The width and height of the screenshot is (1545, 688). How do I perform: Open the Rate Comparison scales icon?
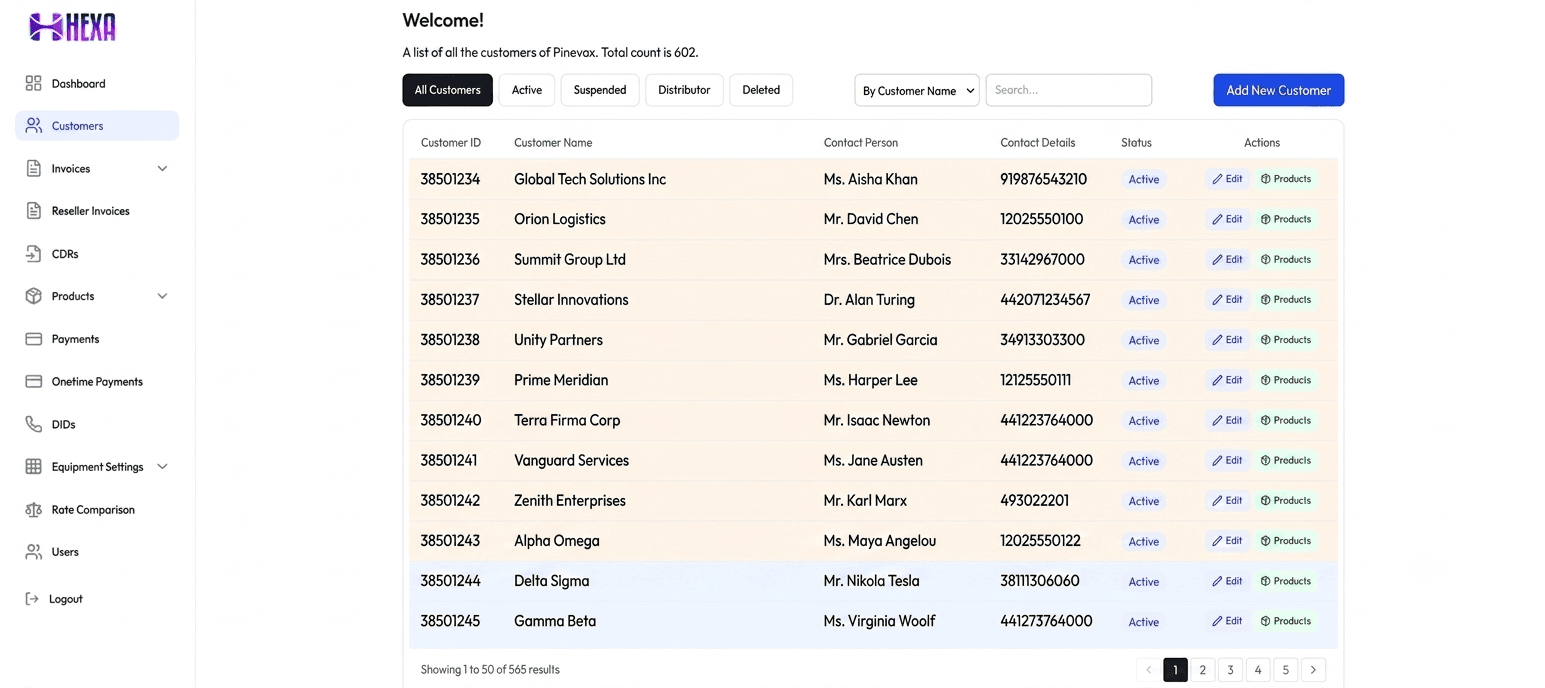pyautogui.click(x=34, y=509)
